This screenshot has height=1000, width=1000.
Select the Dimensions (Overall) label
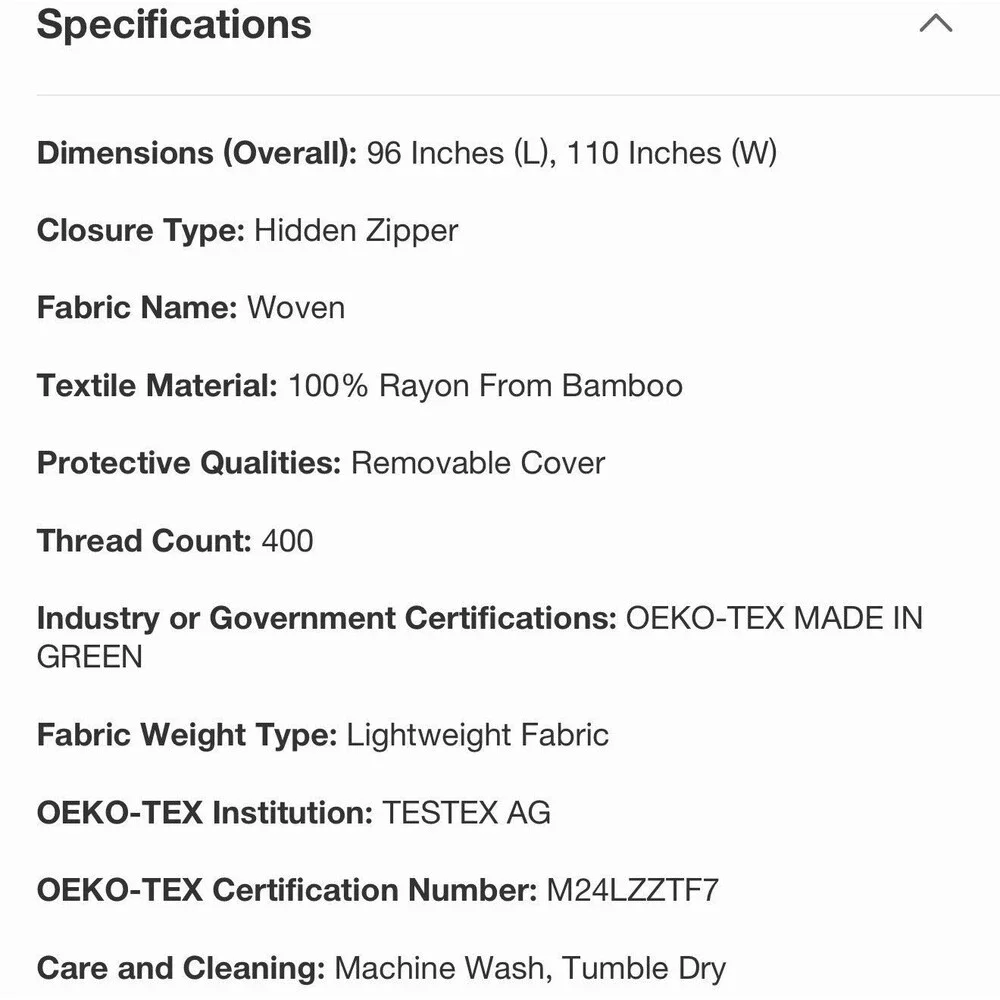pyautogui.click(x=197, y=153)
